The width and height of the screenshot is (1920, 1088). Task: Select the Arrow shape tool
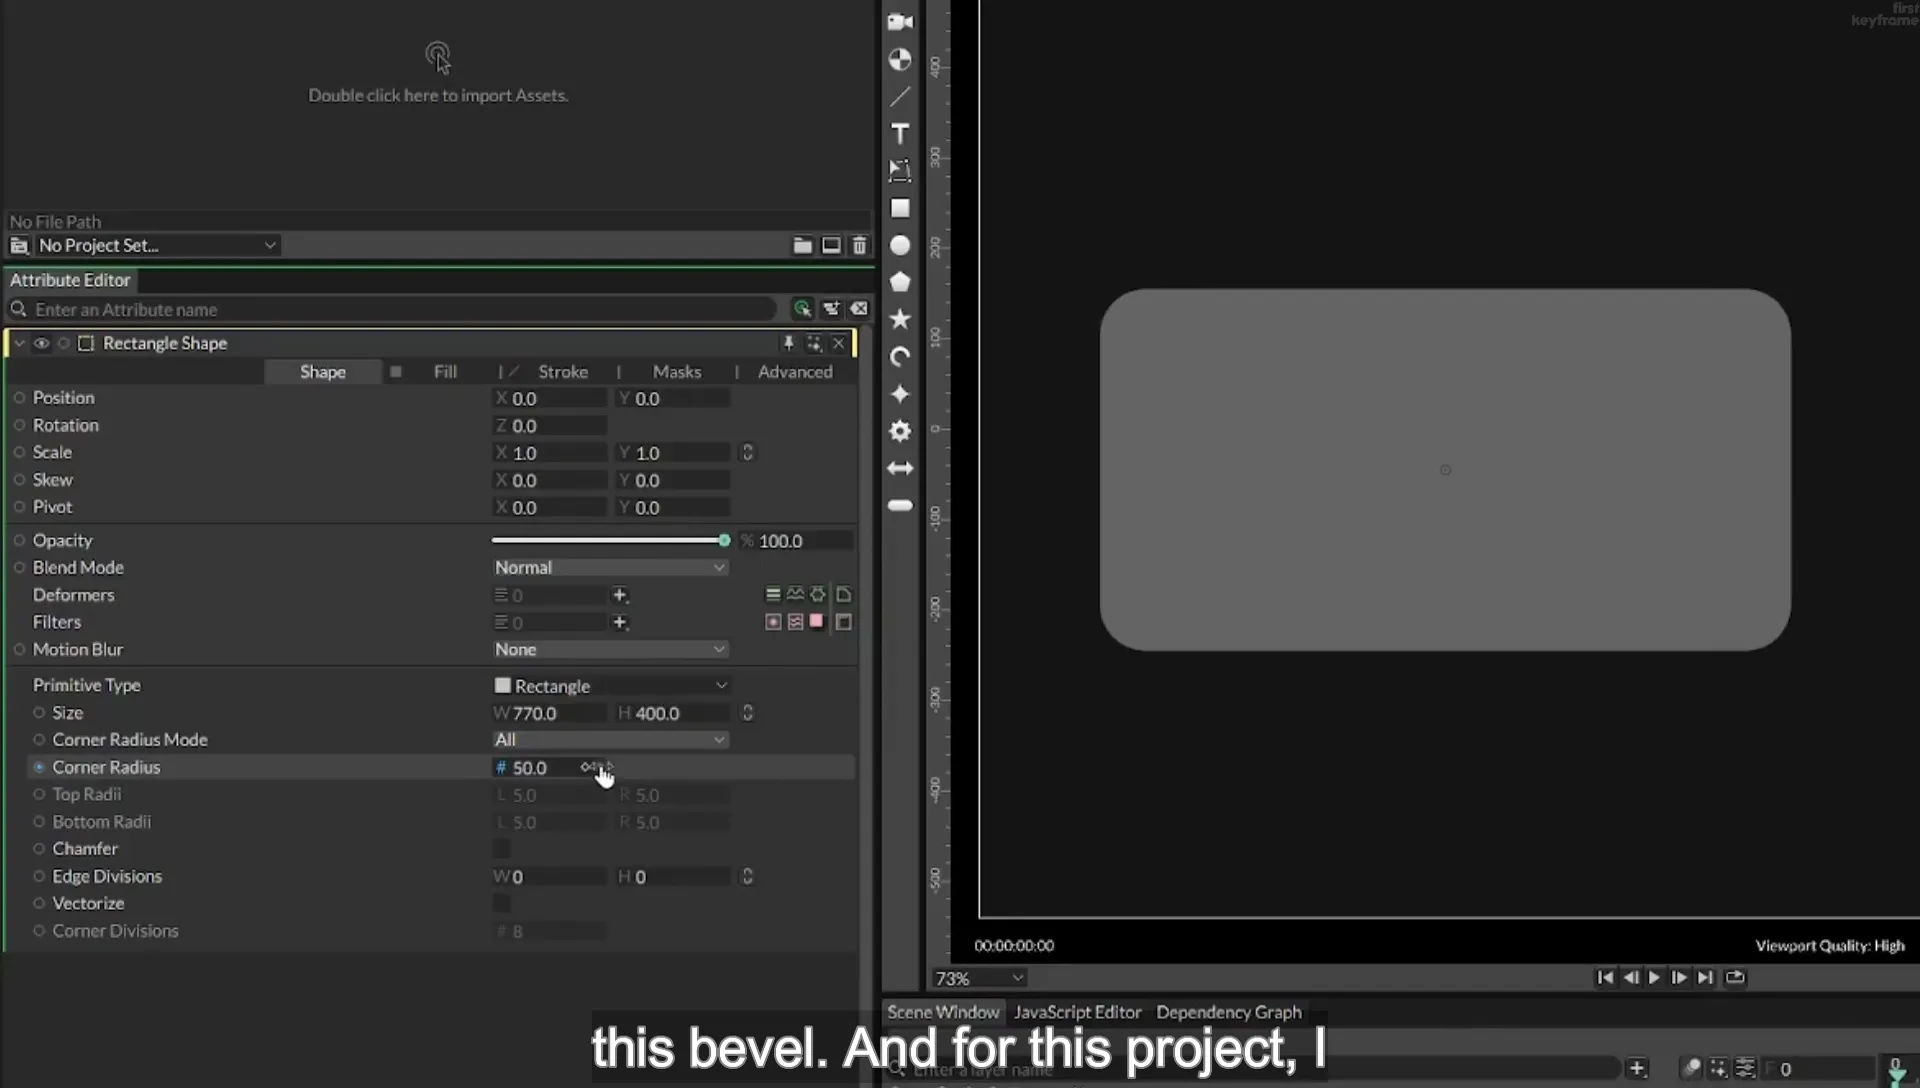tap(900, 468)
